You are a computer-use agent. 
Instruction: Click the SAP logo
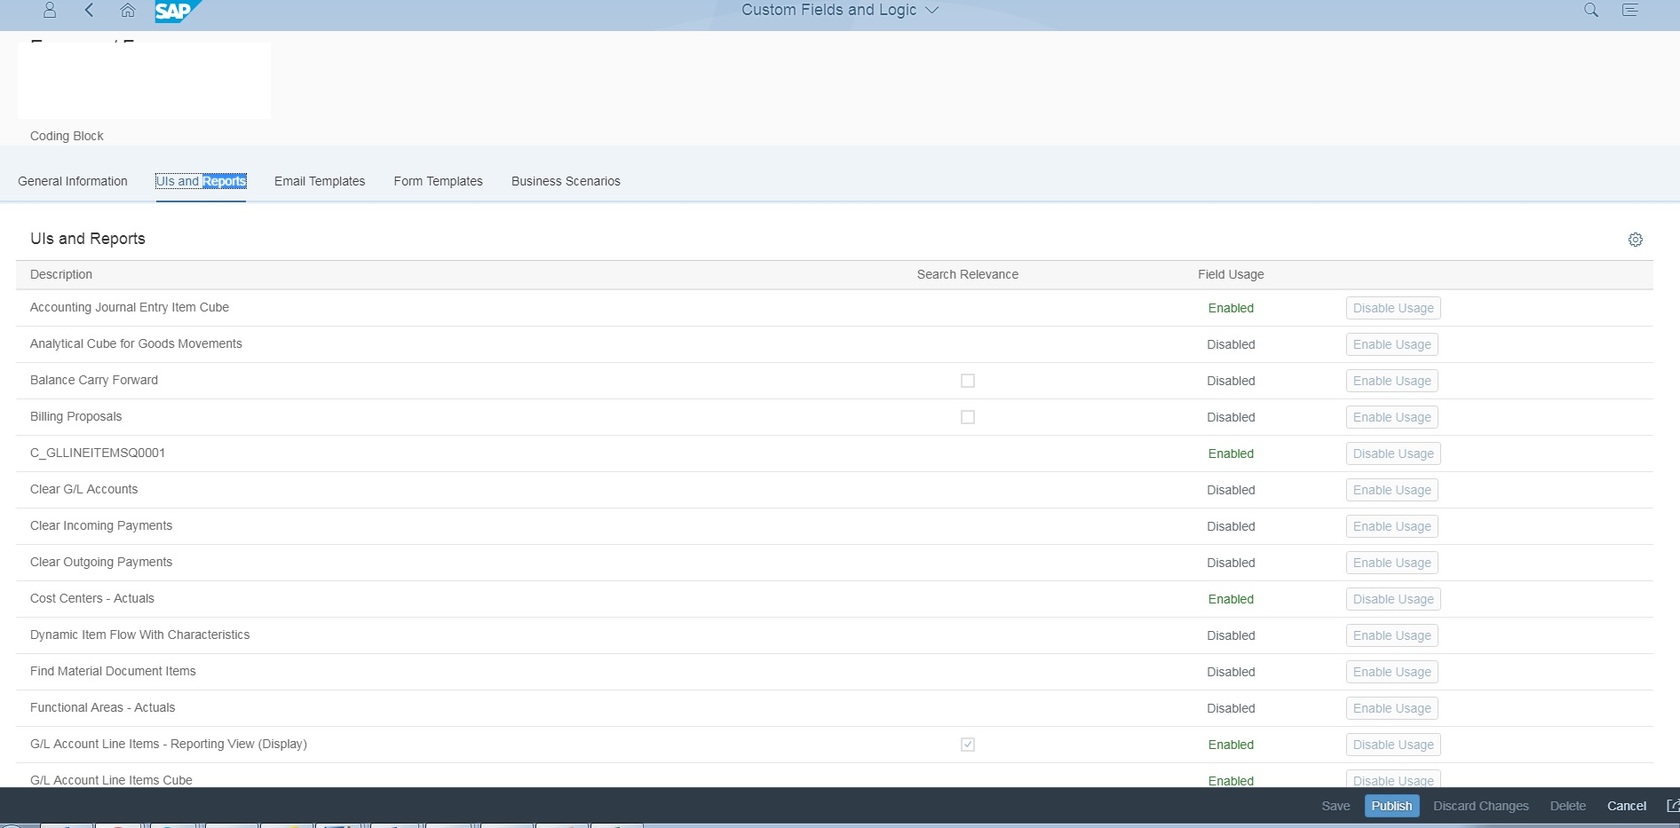coord(177,11)
